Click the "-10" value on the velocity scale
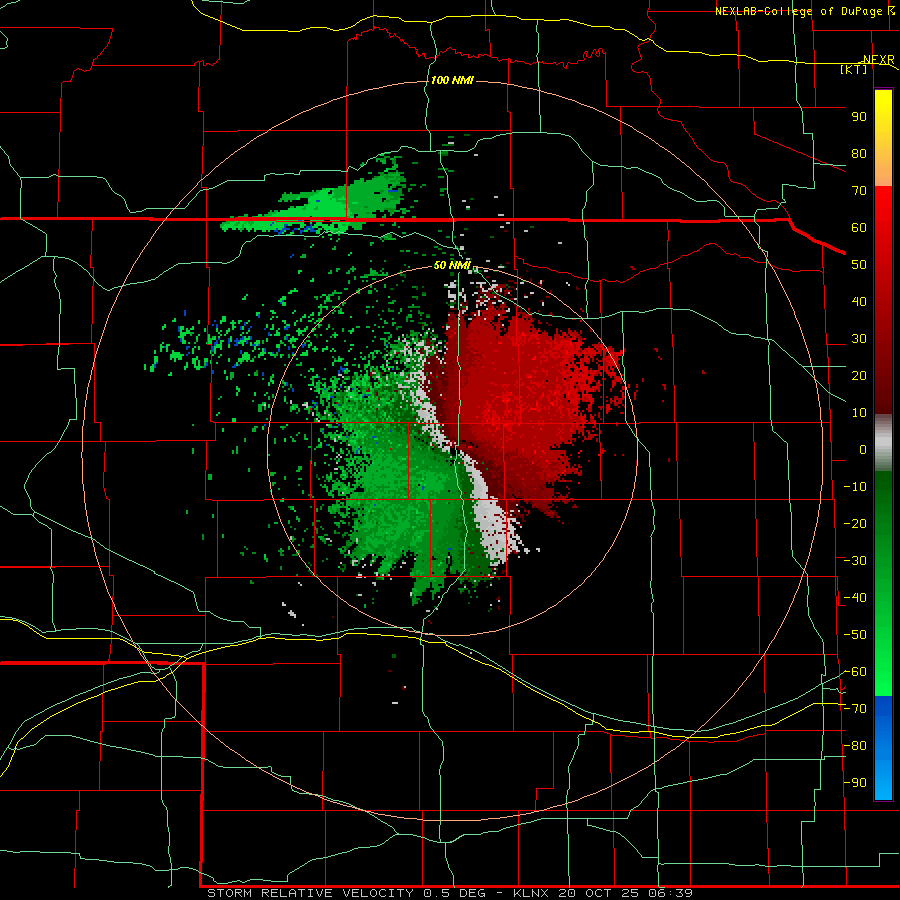The image size is (900, 900). (x=855, y=487)
